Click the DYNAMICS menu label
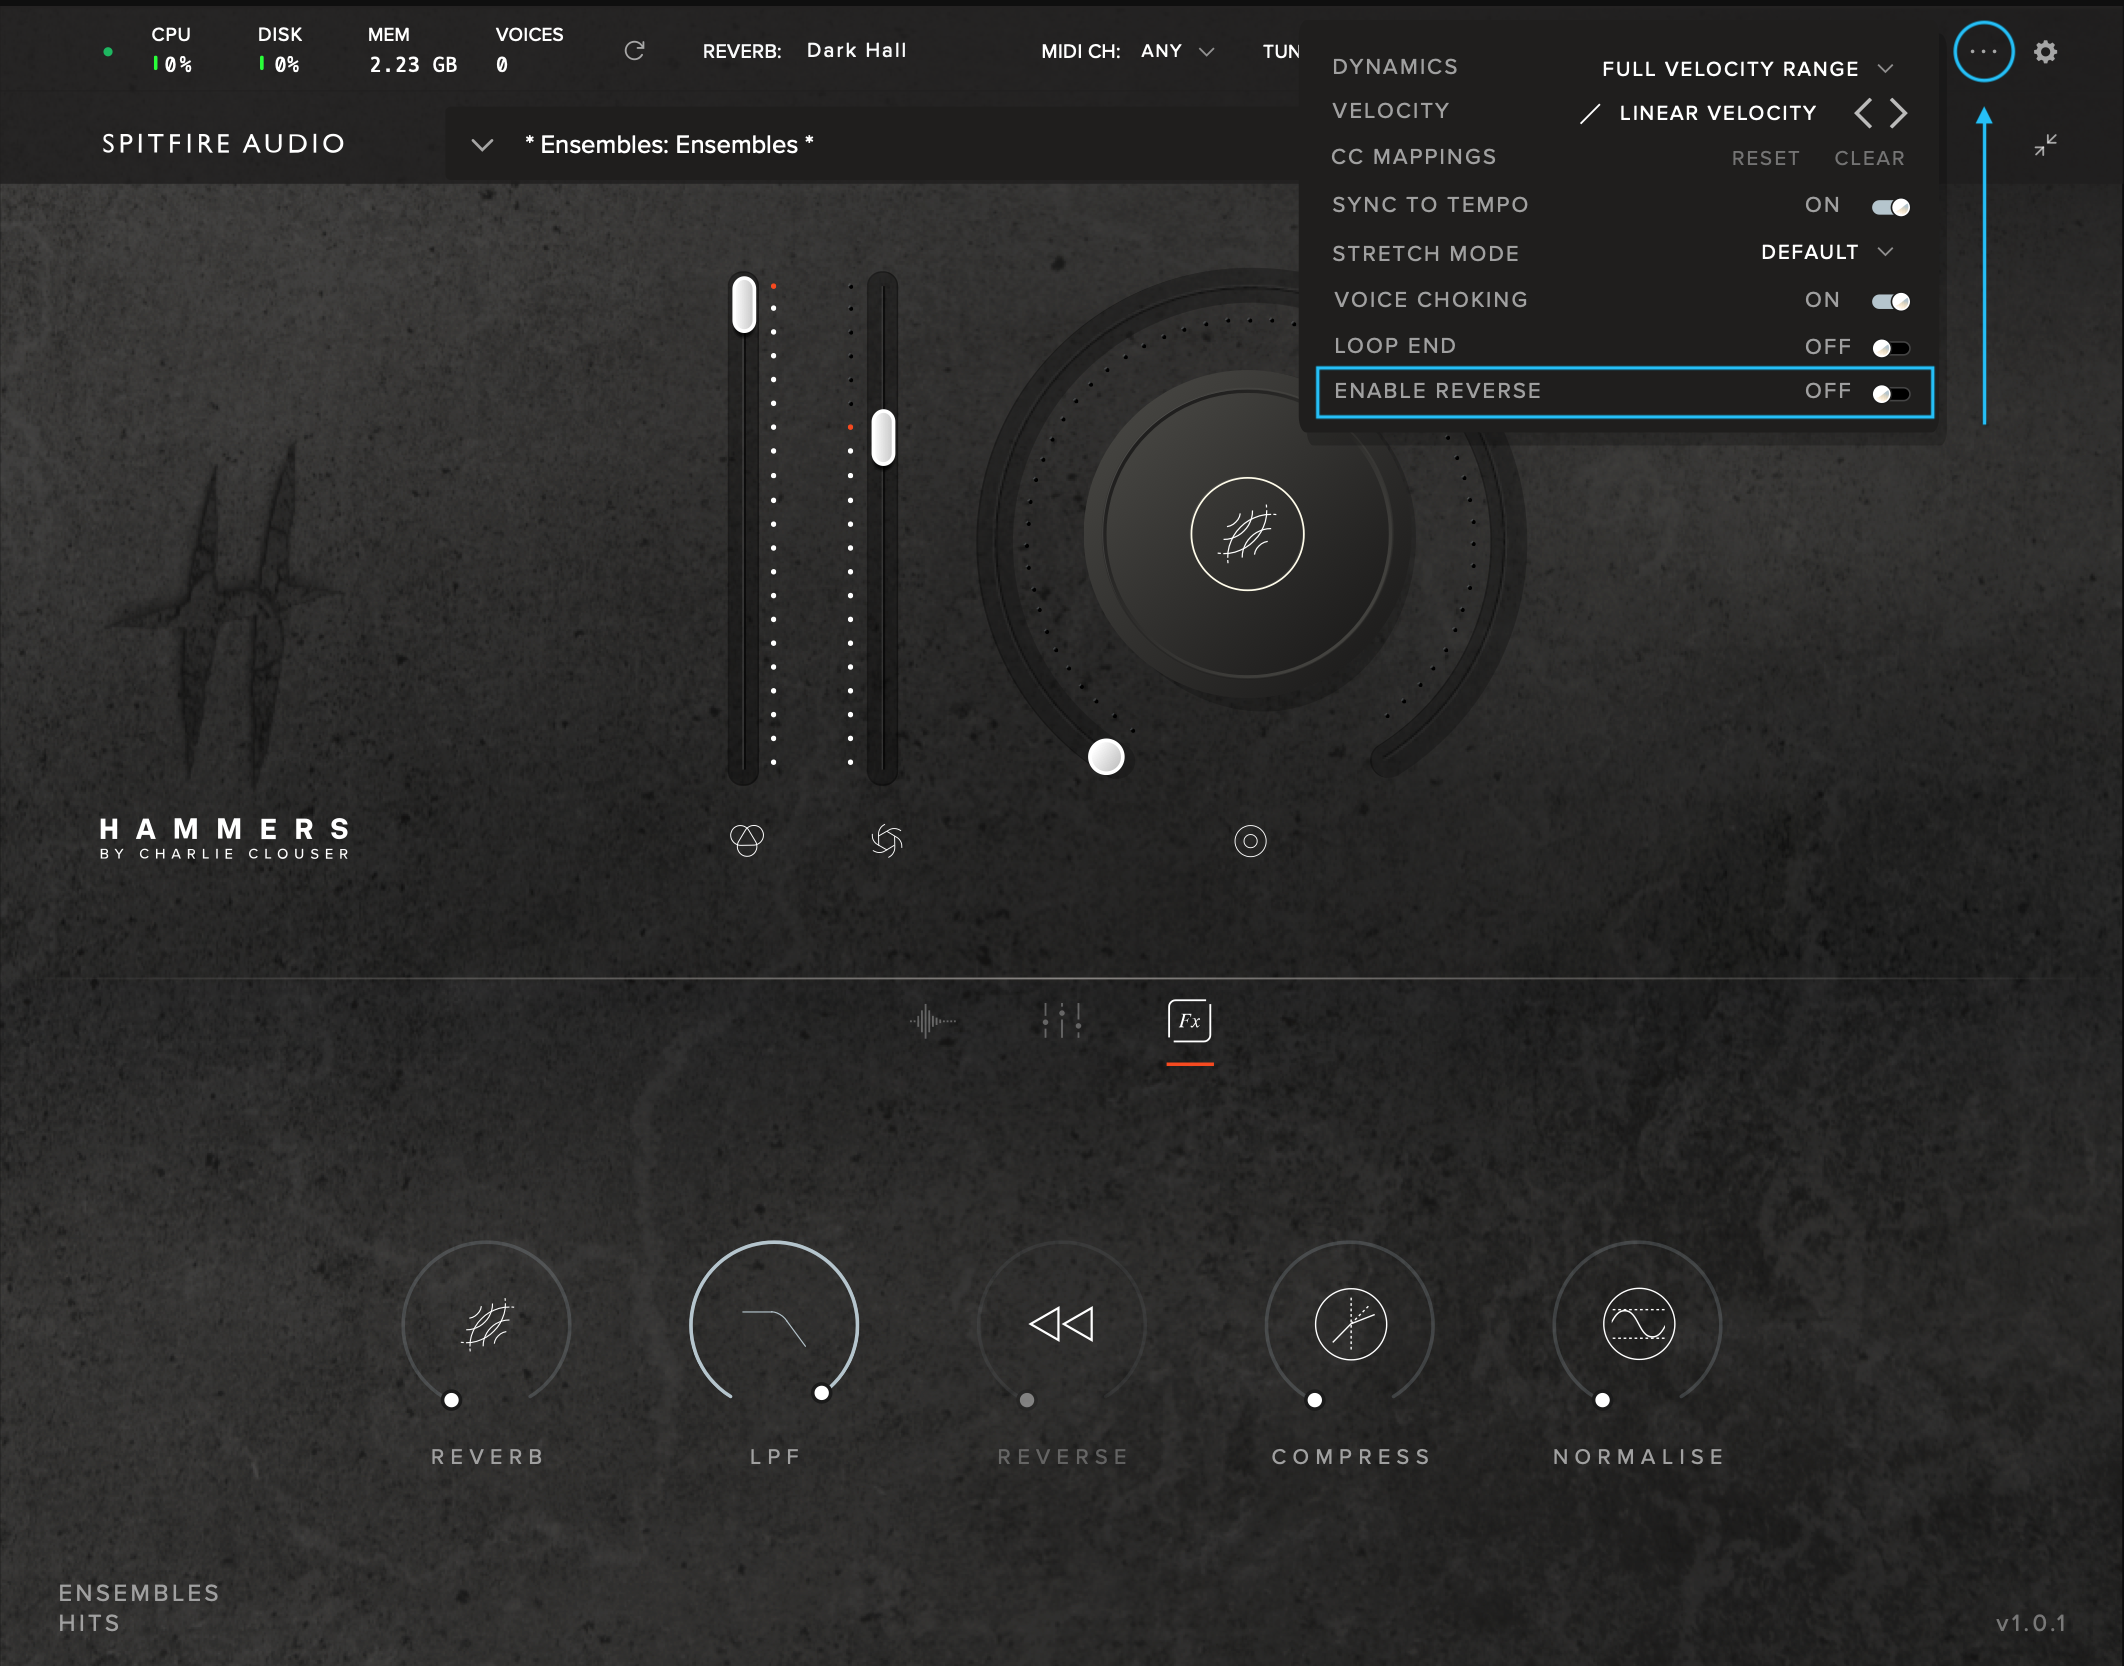The image size is (2124, 1666). (1394, 67)
